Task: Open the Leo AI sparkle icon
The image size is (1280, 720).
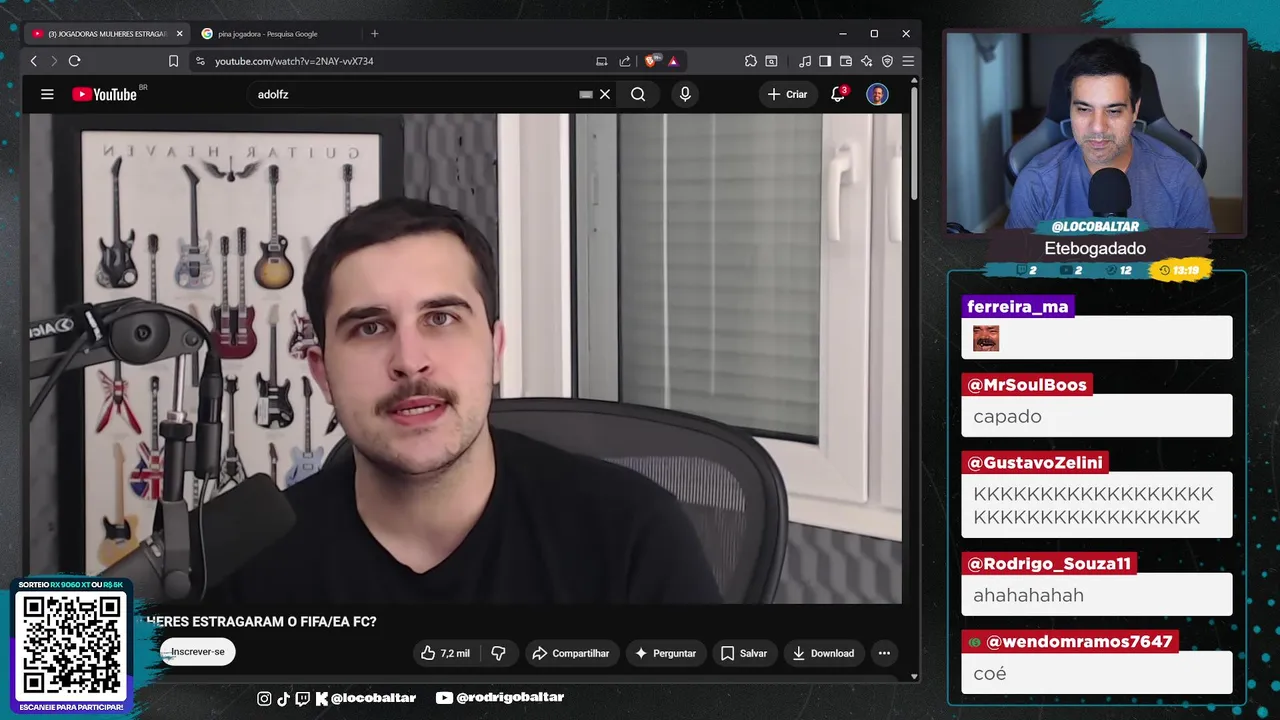Action: (x=867, y=61)
